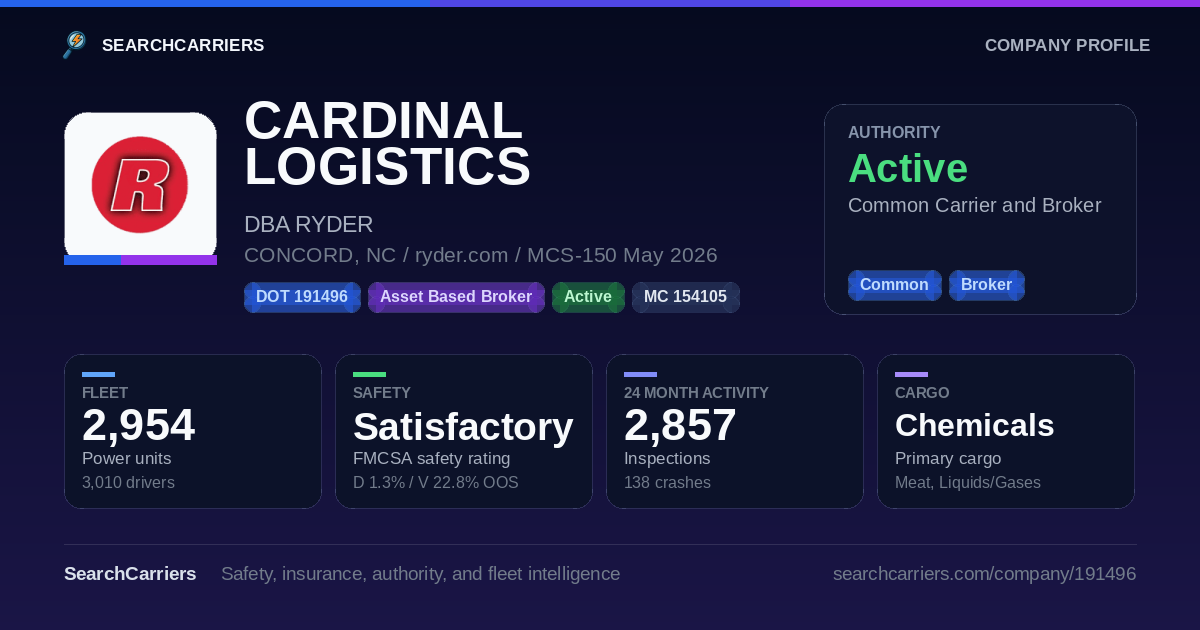Click the CARGO card label
The width and height of the screenshot is (1200, 630).
(x=922, y=393)
